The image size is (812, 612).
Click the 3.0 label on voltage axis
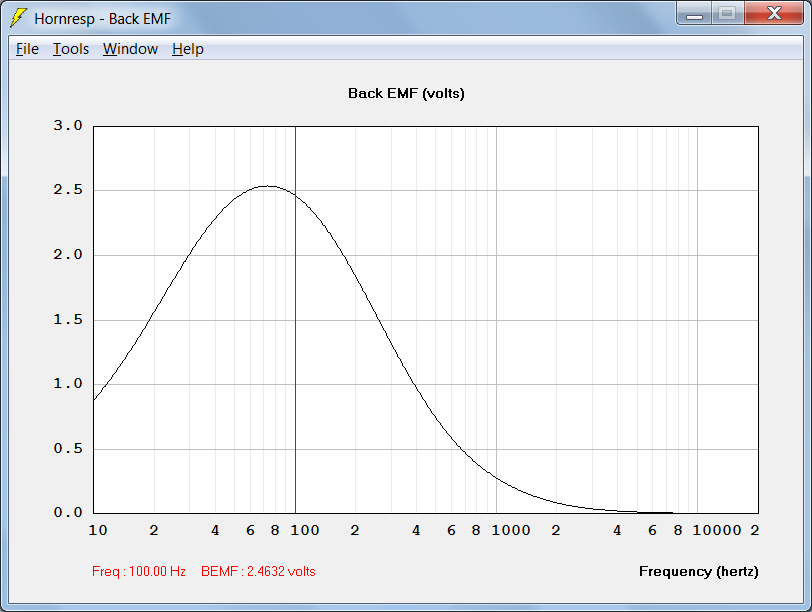click(68, 125)
